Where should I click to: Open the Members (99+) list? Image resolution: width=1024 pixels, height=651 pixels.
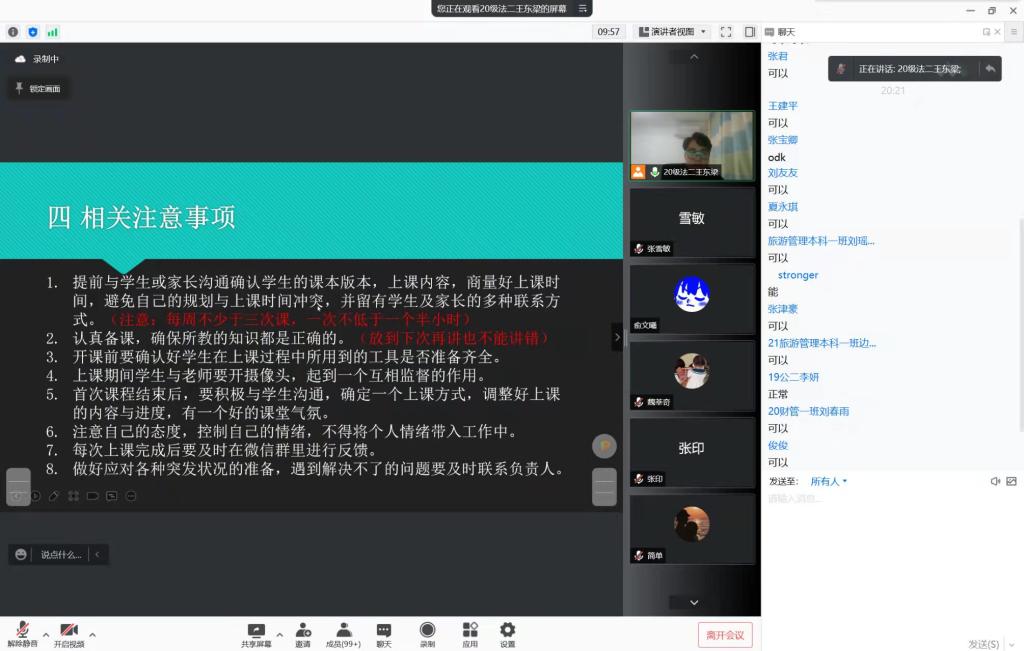[343, 630]
